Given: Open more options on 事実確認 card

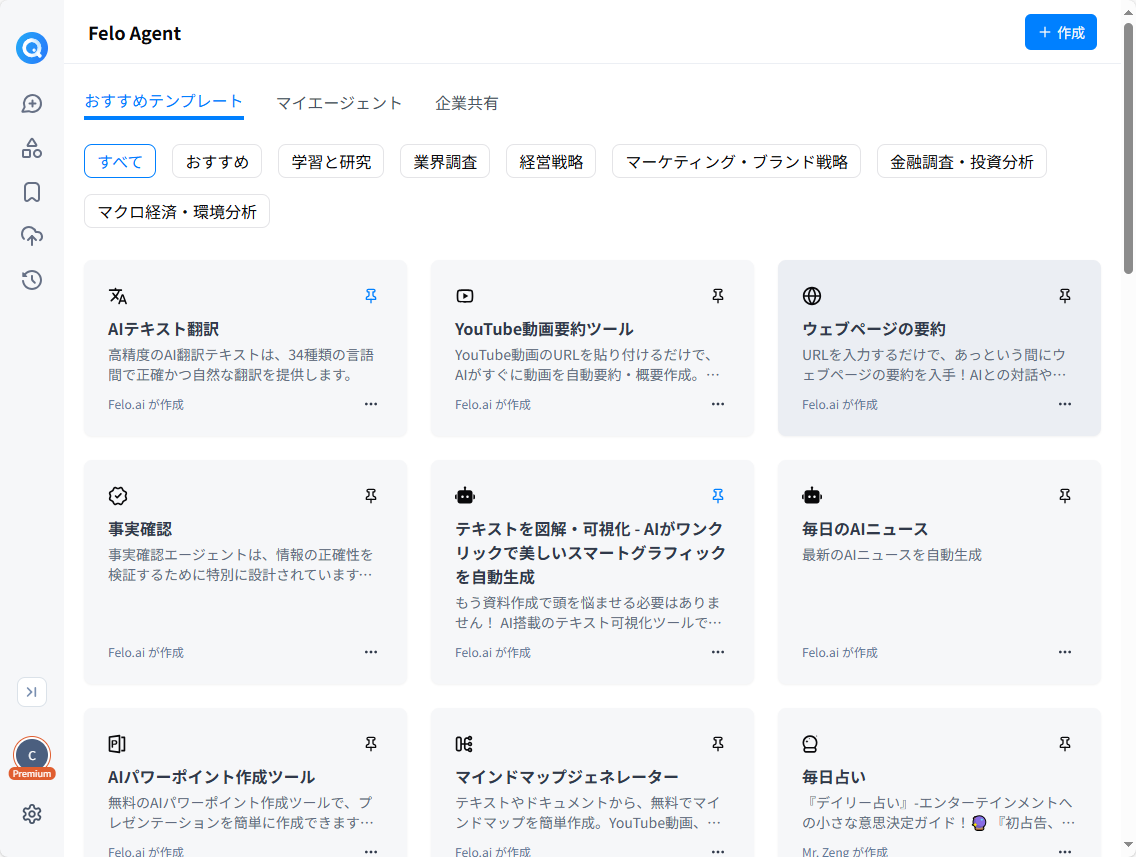Looking at the screenshot, I should click(x=371, y=652).
